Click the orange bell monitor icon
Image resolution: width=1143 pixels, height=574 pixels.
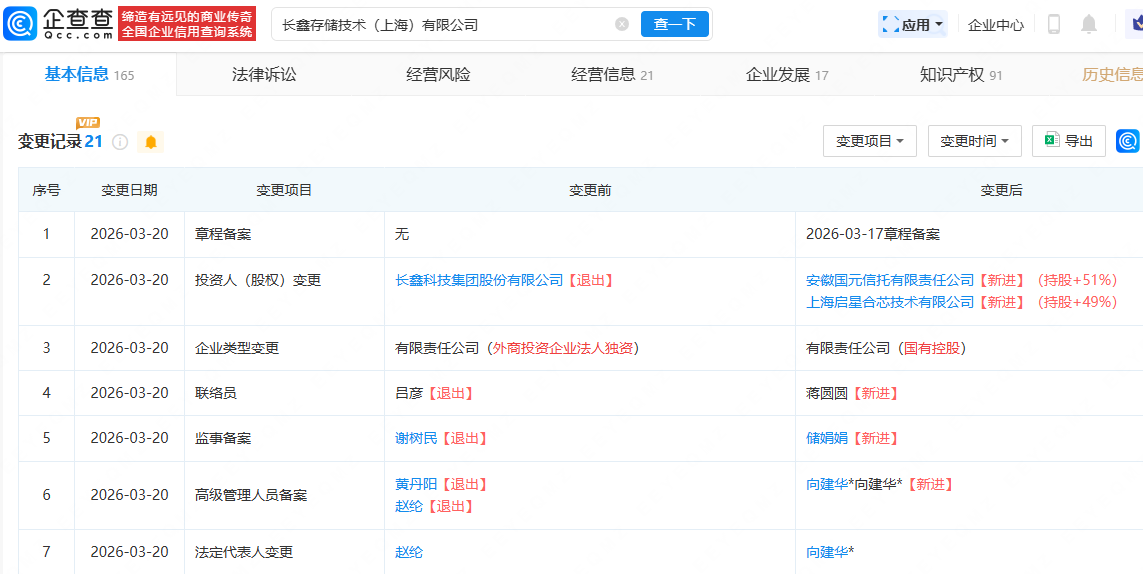pos(151,142)
